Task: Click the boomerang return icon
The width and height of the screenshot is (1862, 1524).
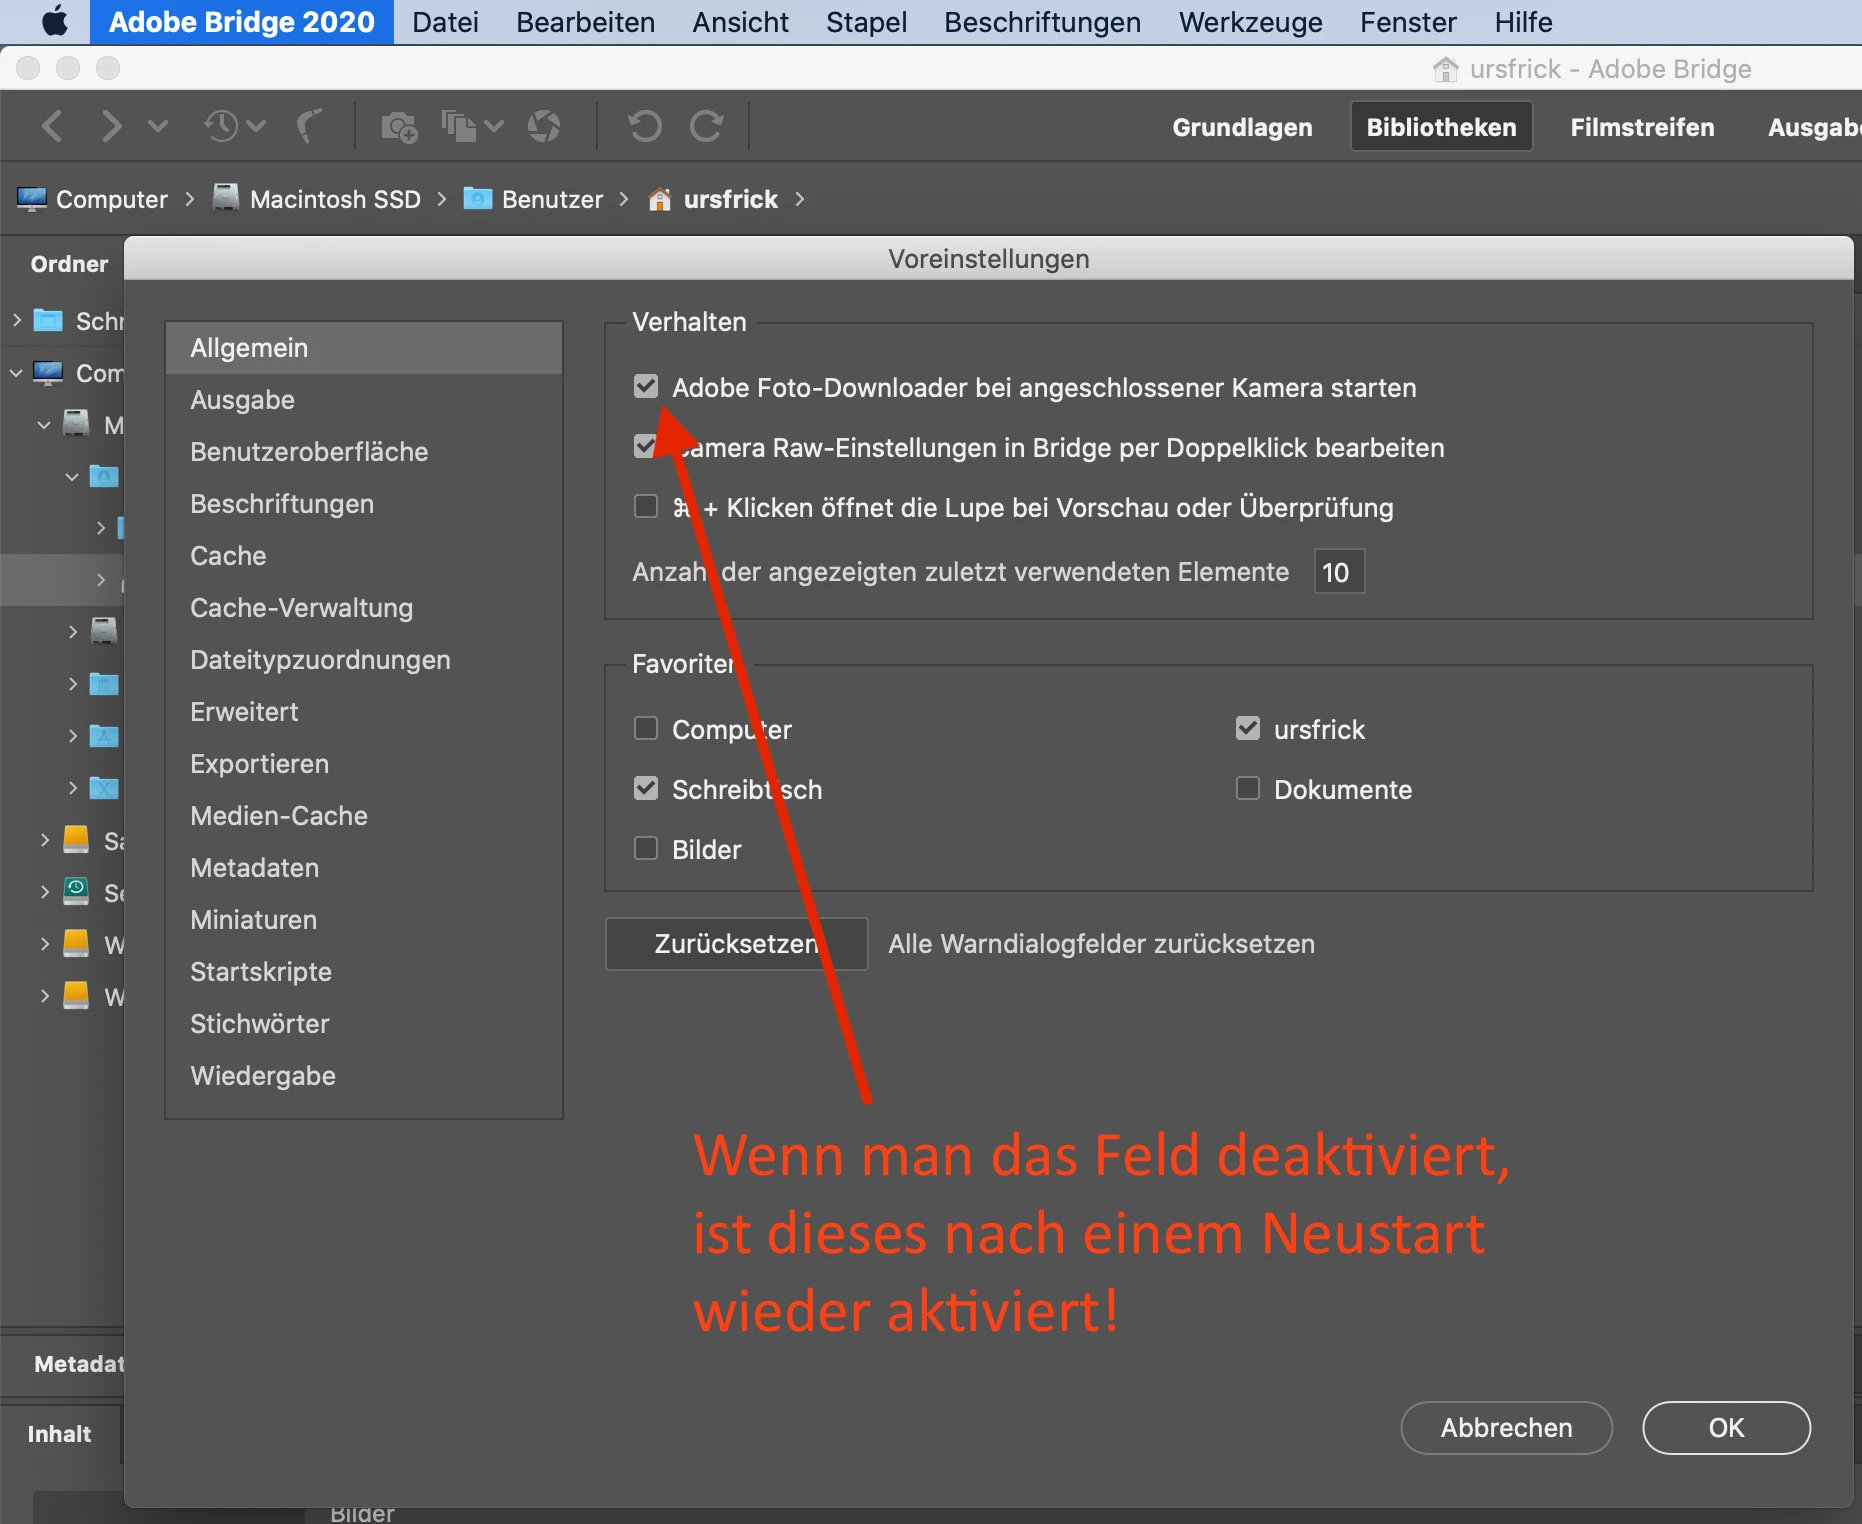Action: 309,126
